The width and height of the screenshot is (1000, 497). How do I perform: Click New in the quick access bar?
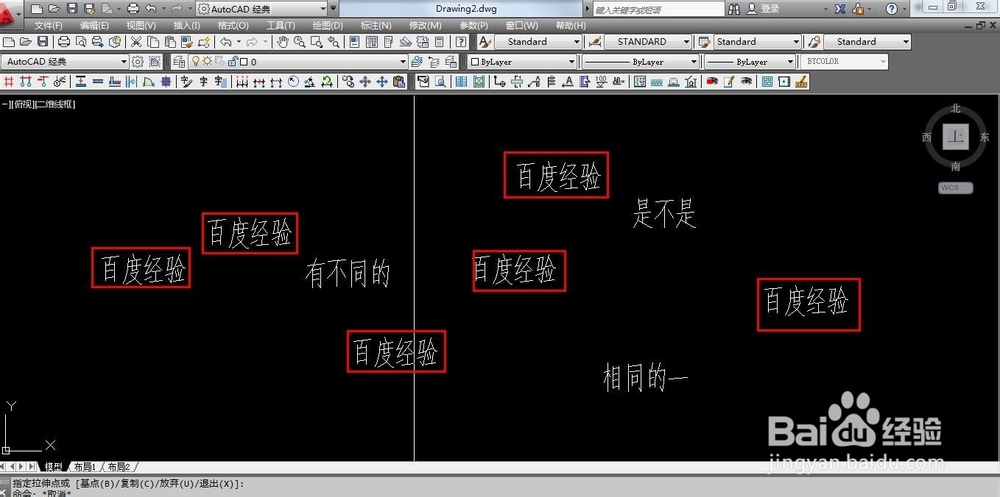click(x=36, y=9)
